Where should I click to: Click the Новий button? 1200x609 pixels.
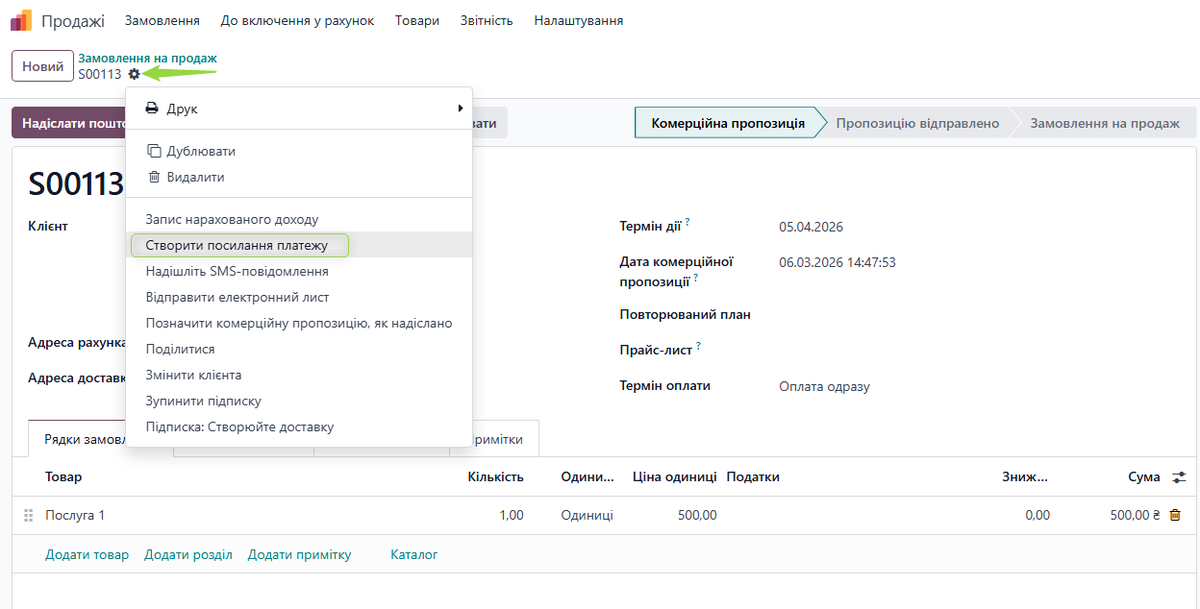pos(43,66)
